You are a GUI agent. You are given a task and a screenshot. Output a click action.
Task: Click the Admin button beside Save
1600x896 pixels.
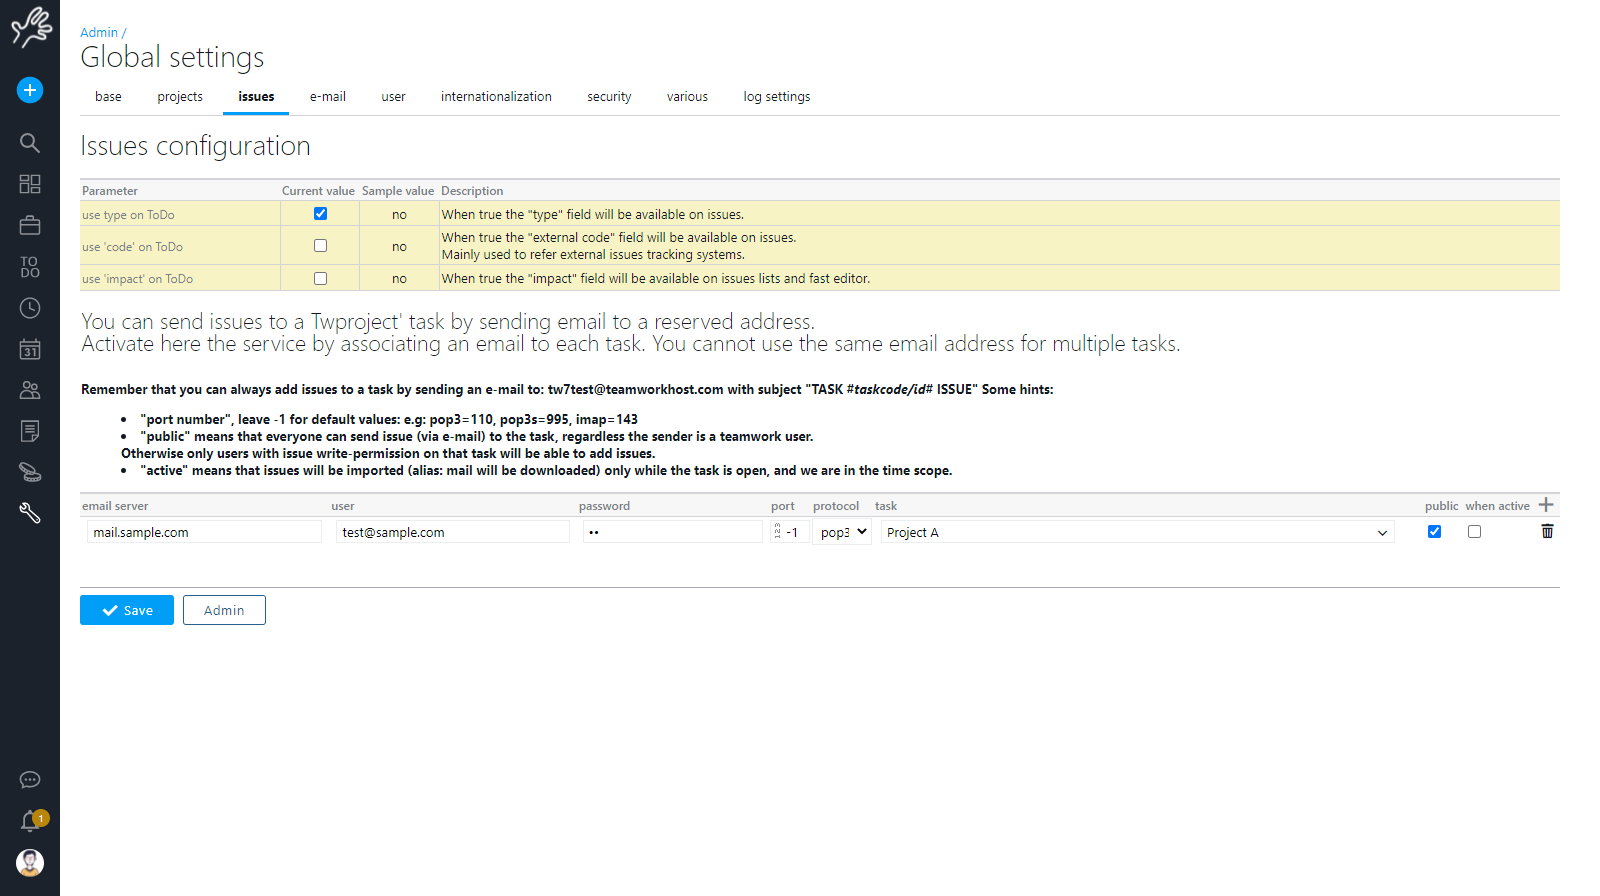click(224, 610)
